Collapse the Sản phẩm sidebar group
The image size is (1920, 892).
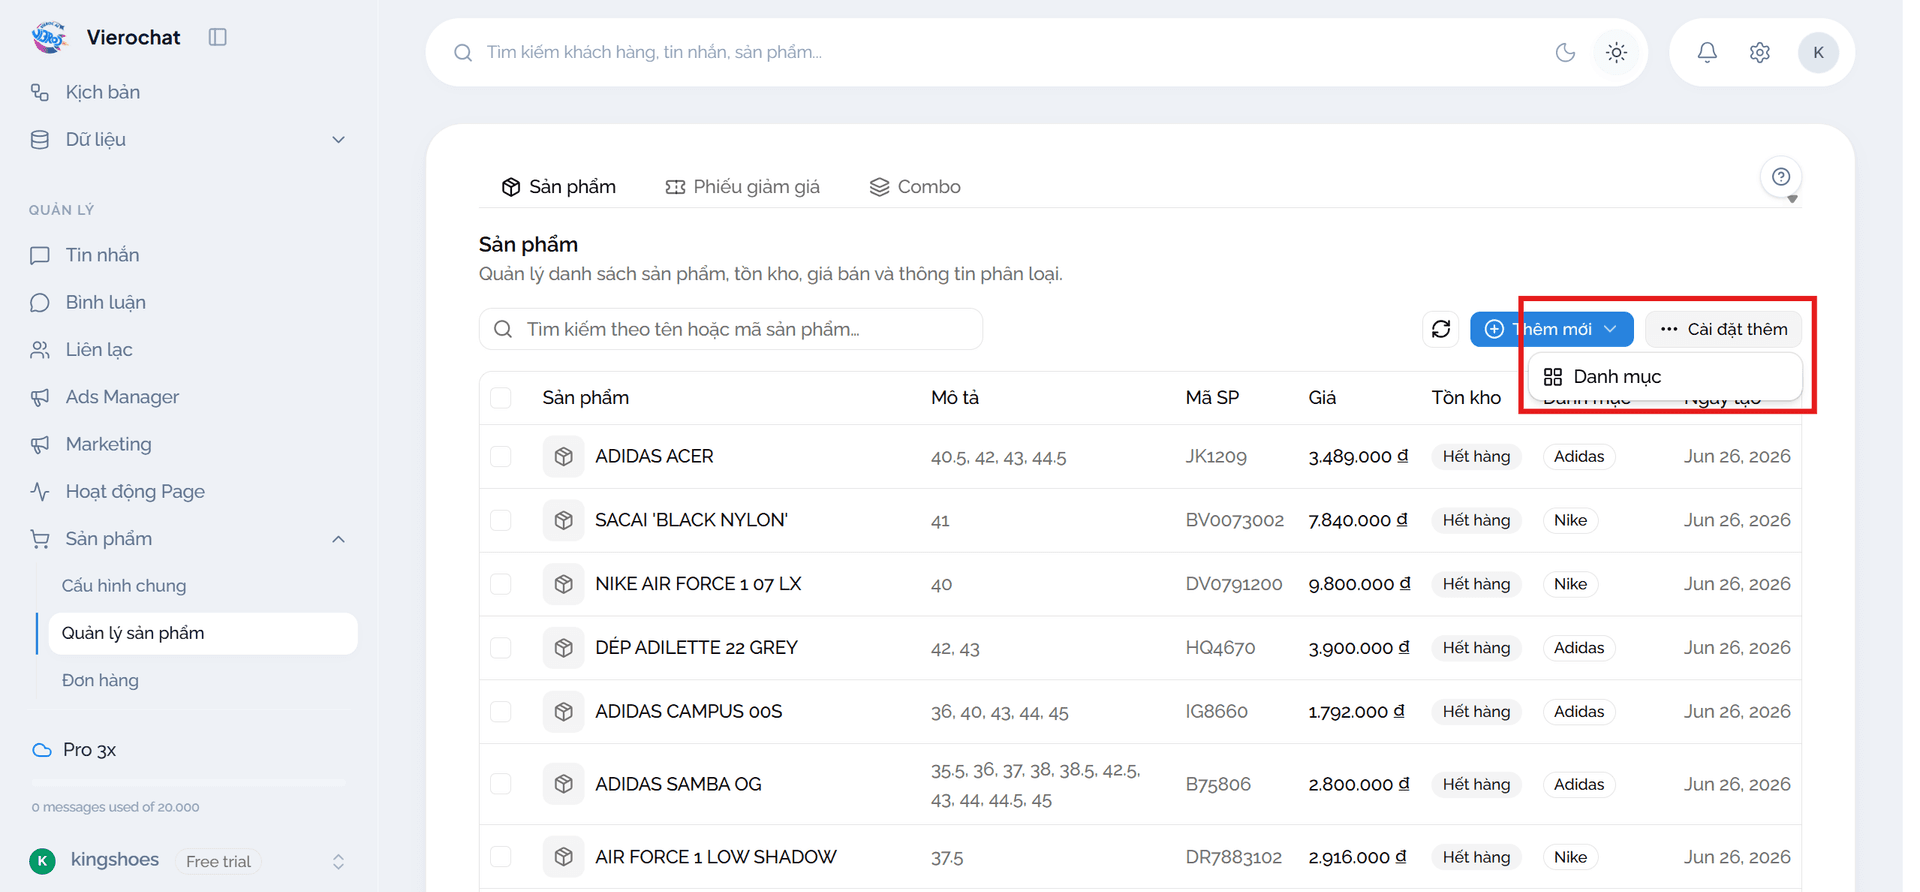(338, 539)
